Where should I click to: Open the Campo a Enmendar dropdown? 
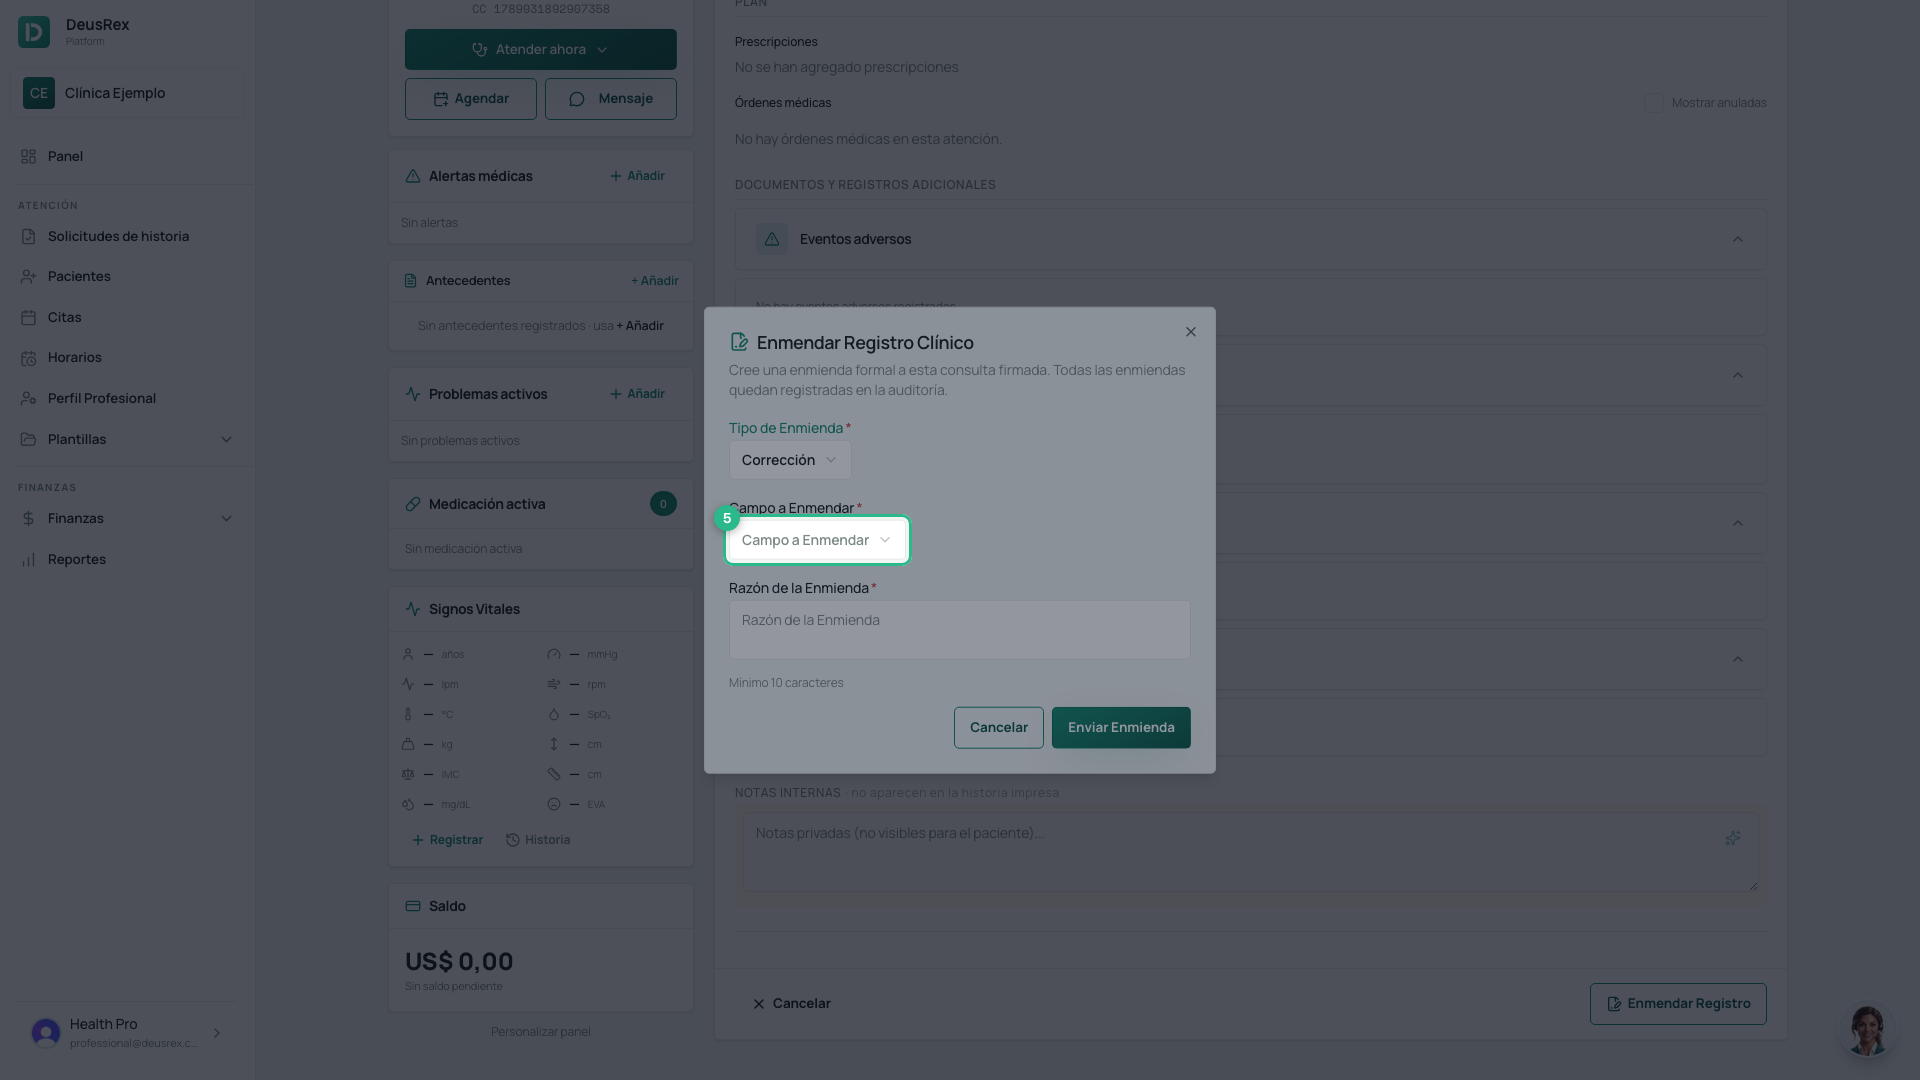tap(817, 540)
